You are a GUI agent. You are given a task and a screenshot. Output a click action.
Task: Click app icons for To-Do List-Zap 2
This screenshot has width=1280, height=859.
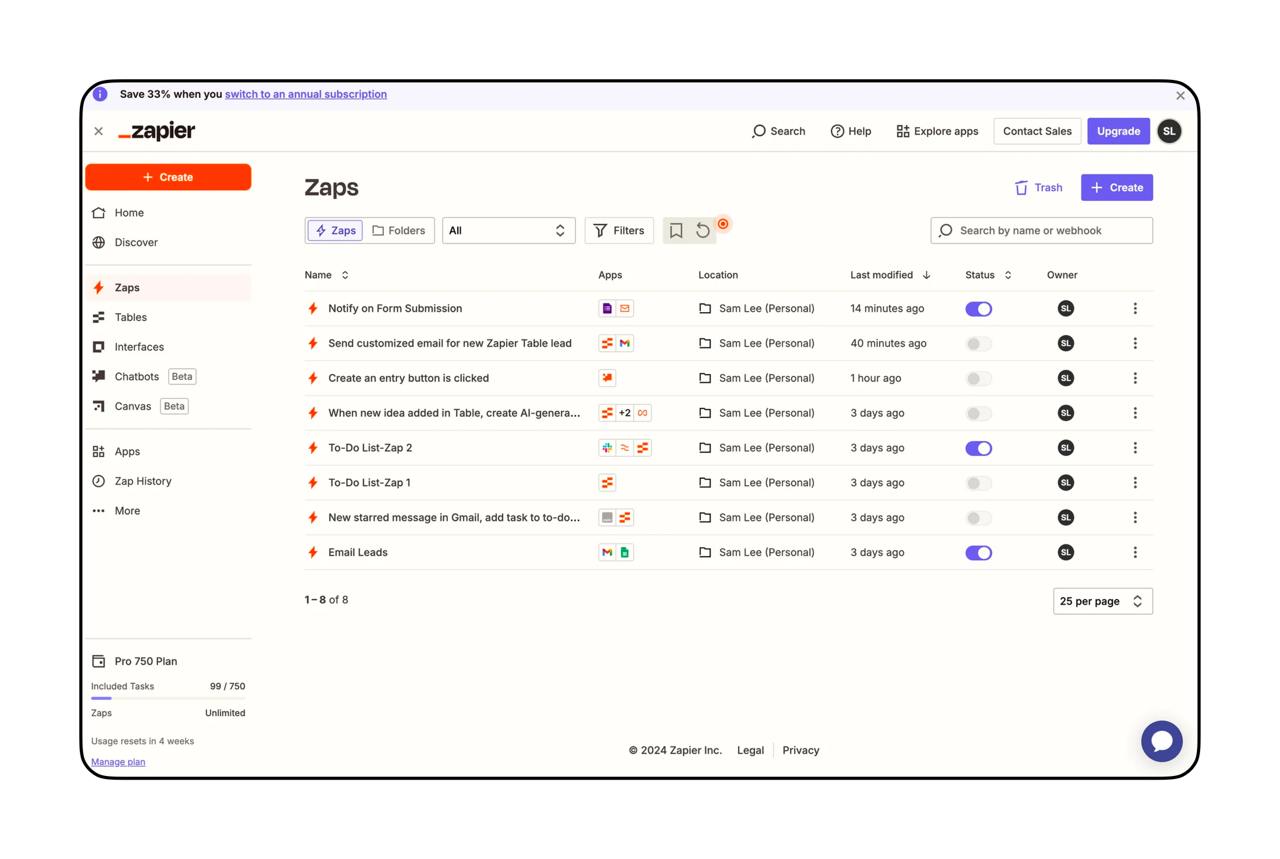click(x=625, y=448)
